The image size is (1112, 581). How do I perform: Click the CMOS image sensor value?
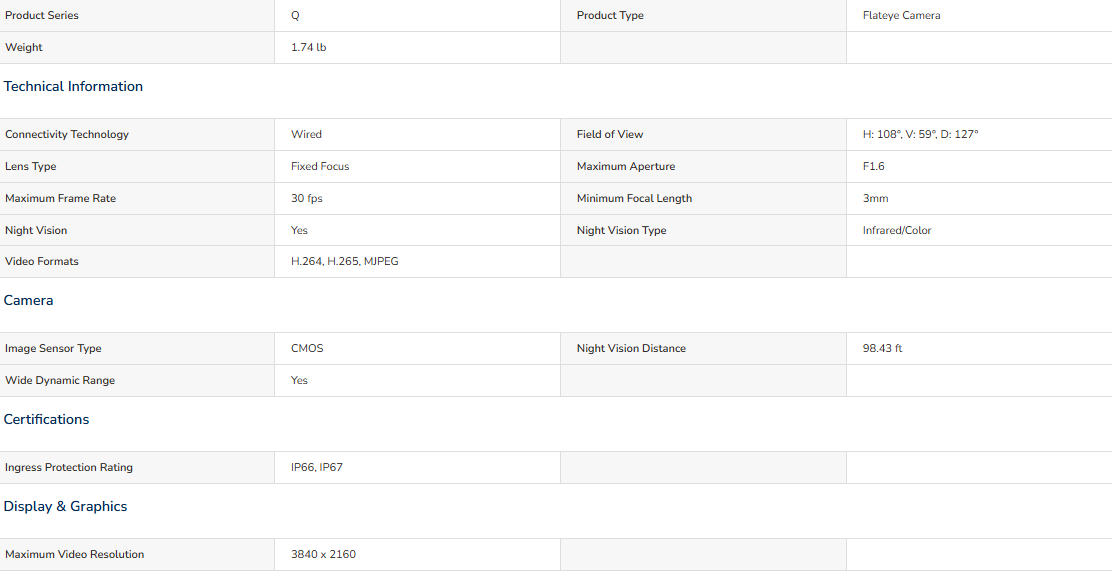307,349
